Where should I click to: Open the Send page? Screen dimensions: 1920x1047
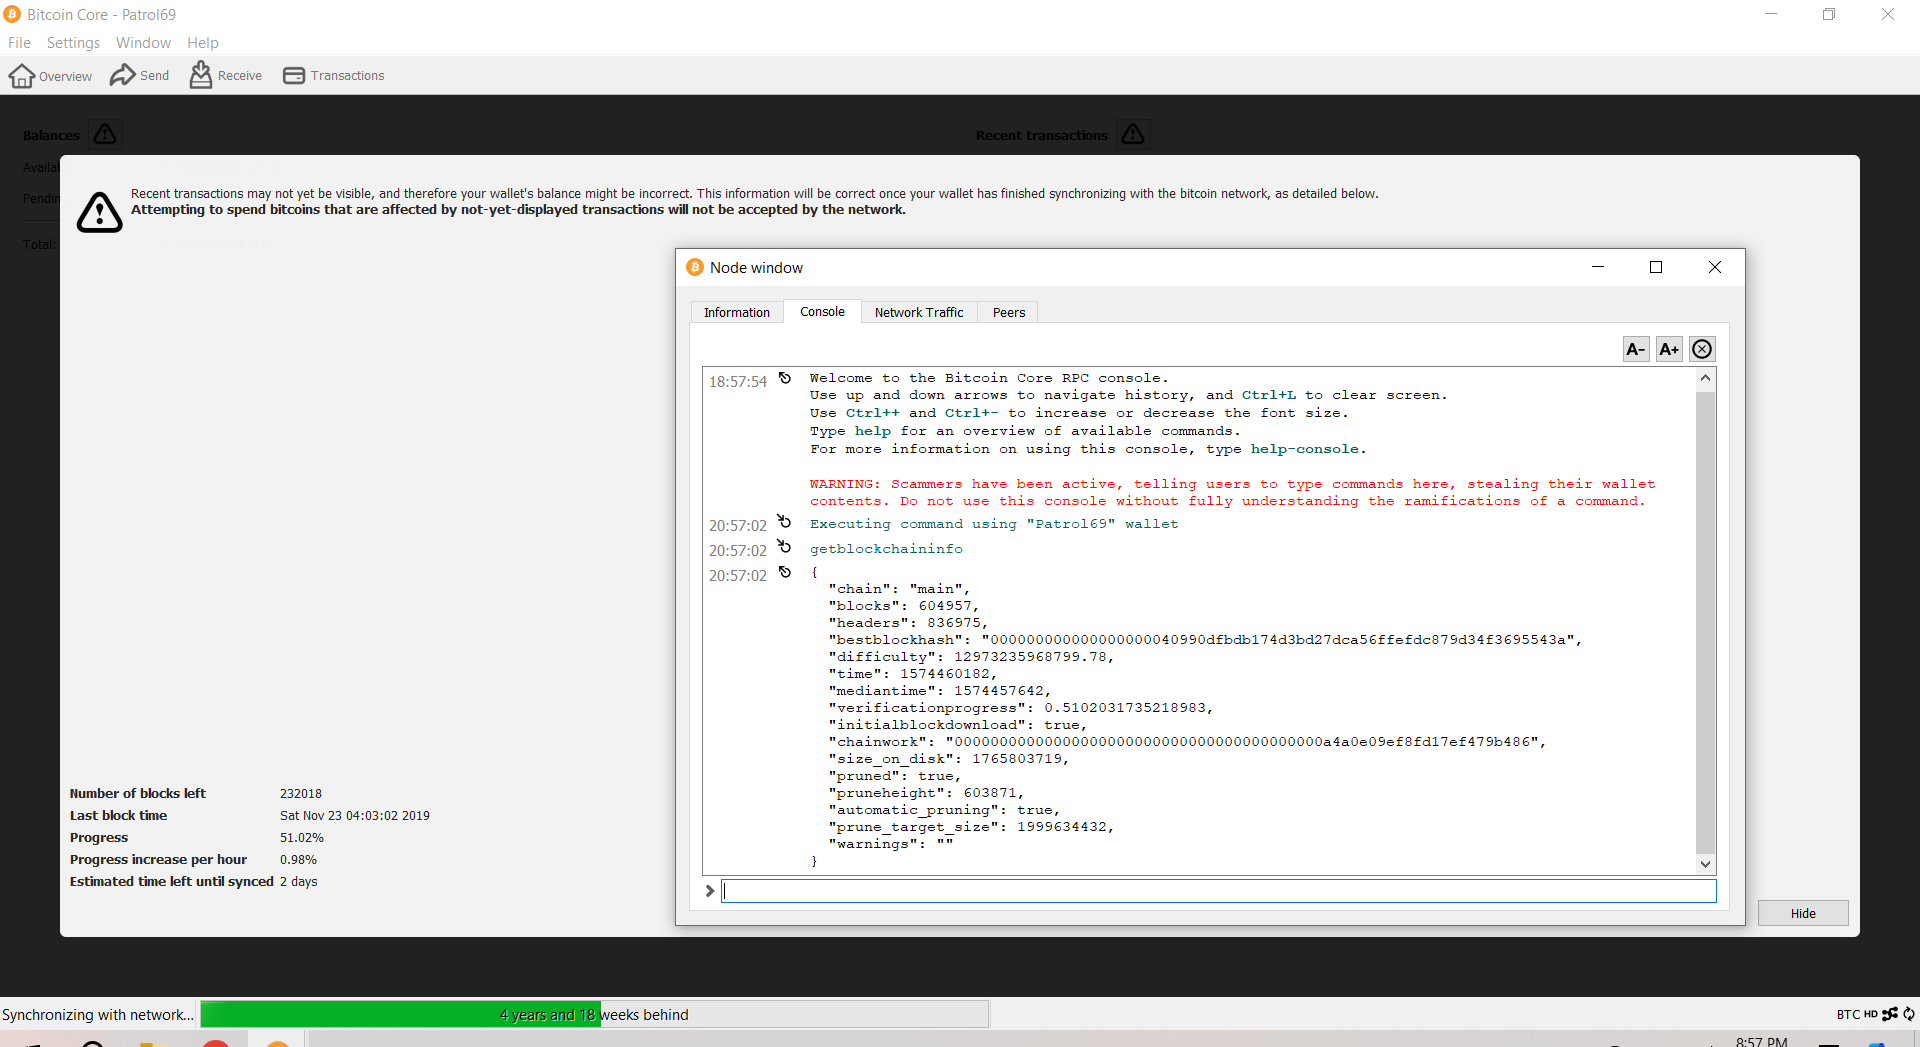coord(139,76)
